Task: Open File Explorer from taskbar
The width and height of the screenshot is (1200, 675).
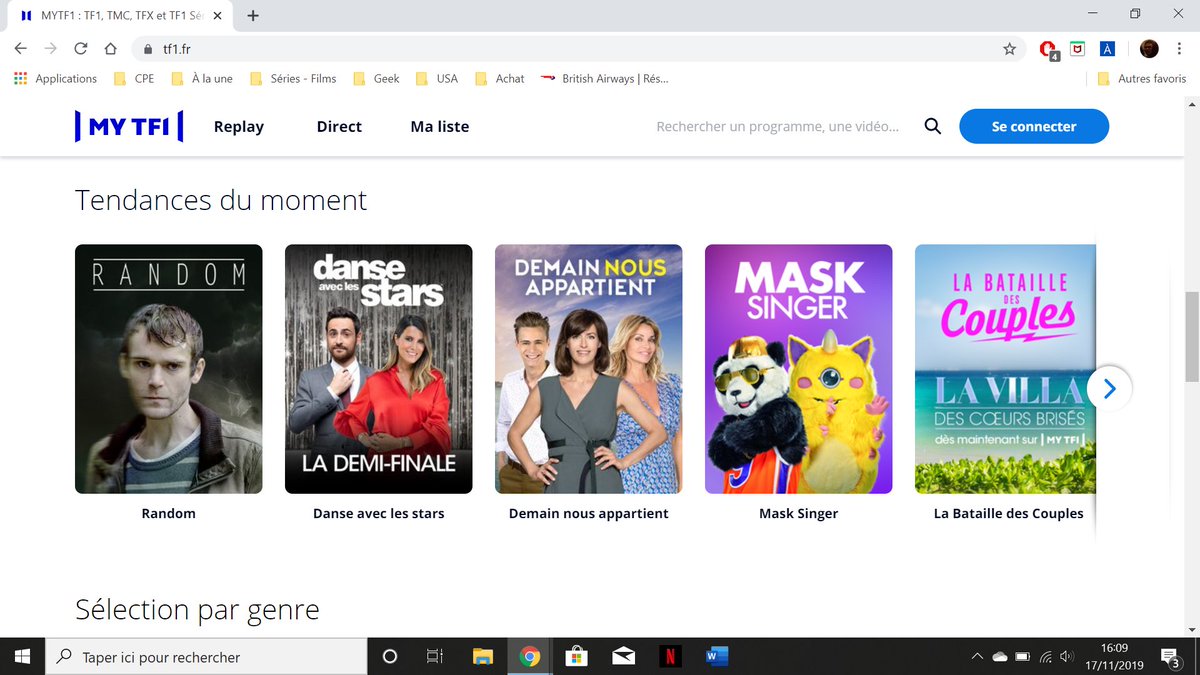Action: point(483,656)
